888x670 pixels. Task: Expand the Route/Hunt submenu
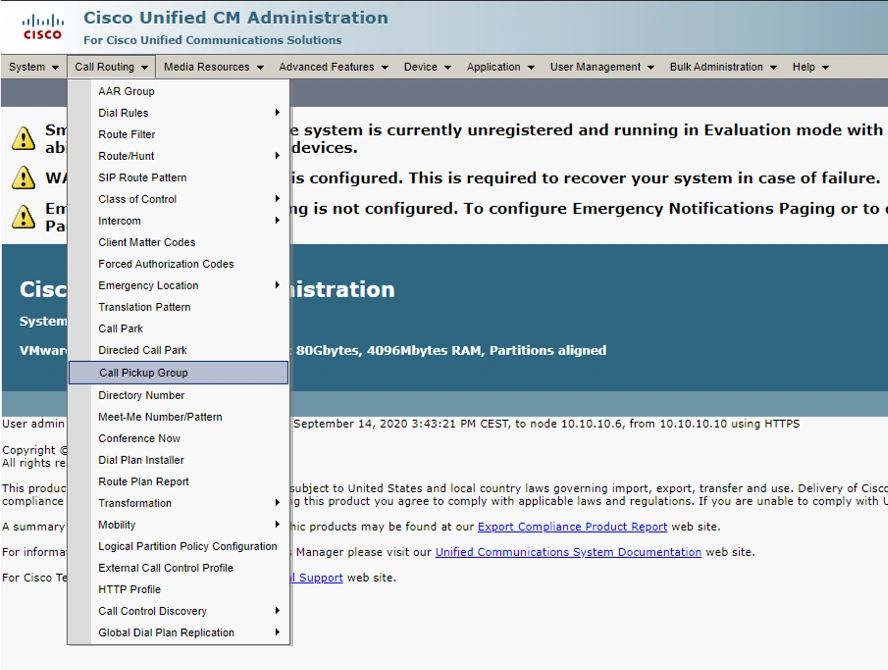click(178, 156)
